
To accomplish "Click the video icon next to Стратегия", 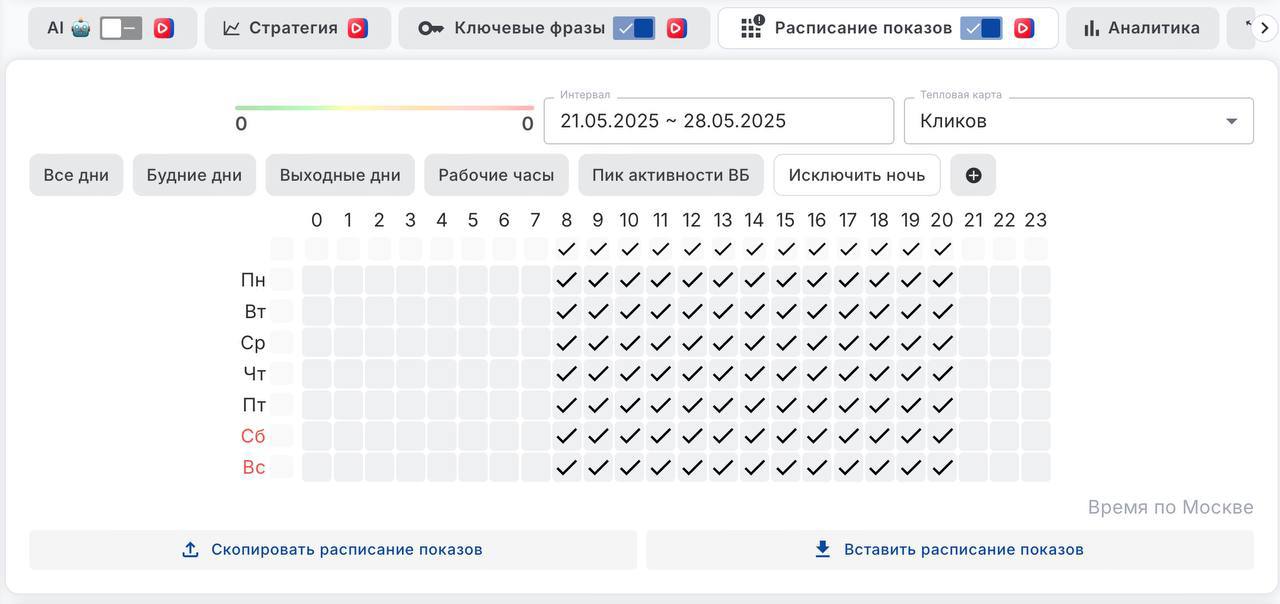I will pyautogui.click(x=357, y=28).
